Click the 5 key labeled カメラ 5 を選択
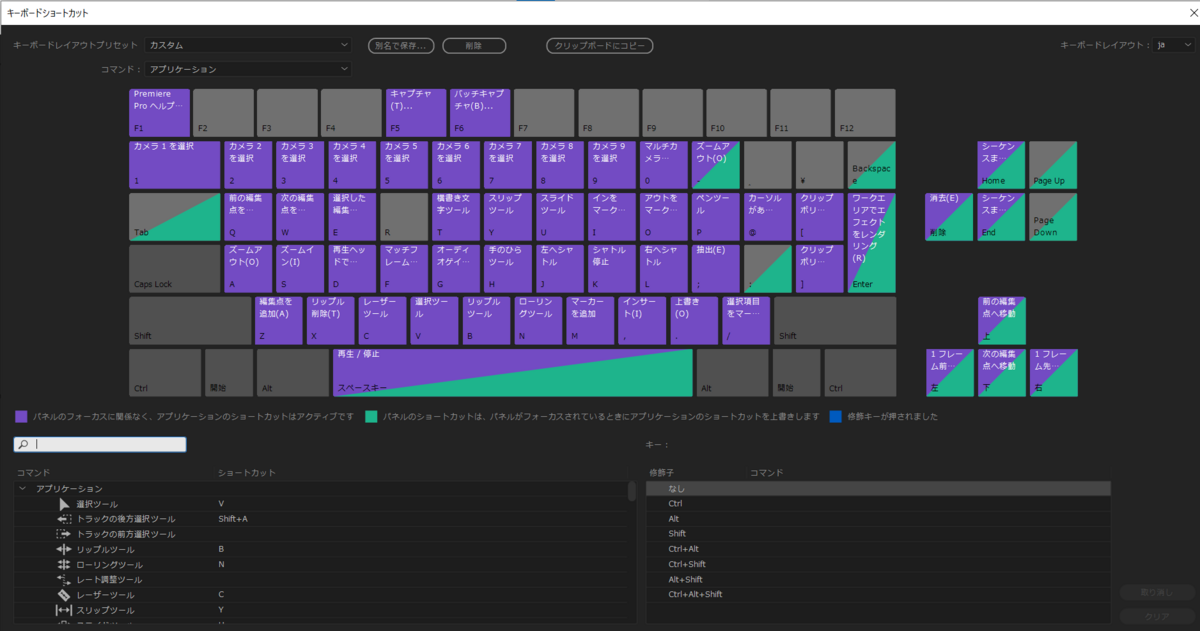Image resolution: width=1200 pixels, height=631 pixels. [405, 164]
